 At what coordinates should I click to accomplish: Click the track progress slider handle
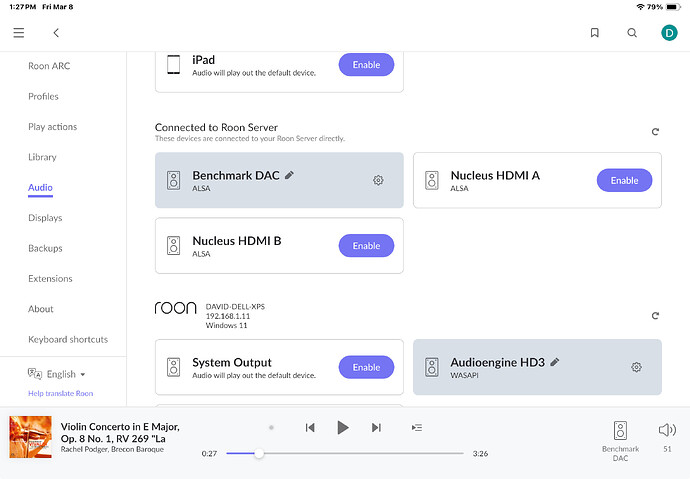pyautogui.click(x=259, y=453)
